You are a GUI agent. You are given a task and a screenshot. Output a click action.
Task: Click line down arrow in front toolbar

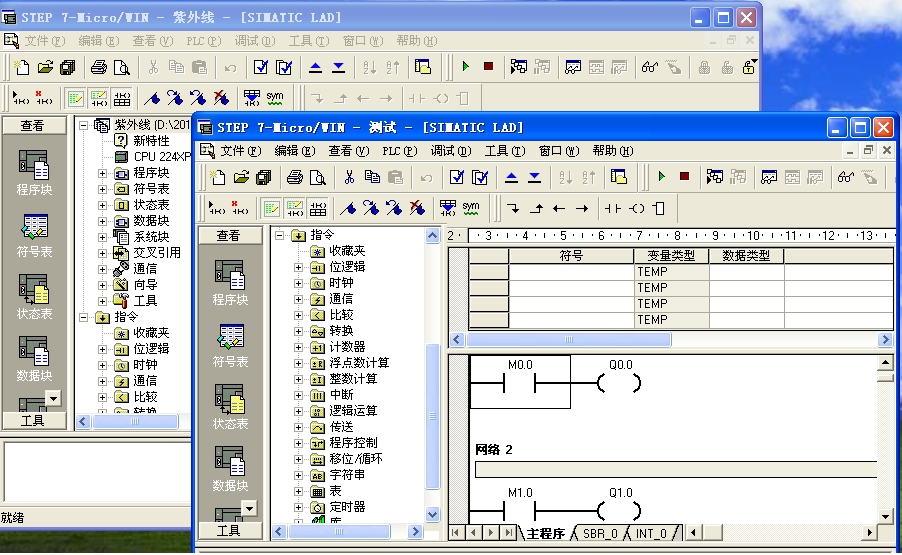tap(513, 208)
